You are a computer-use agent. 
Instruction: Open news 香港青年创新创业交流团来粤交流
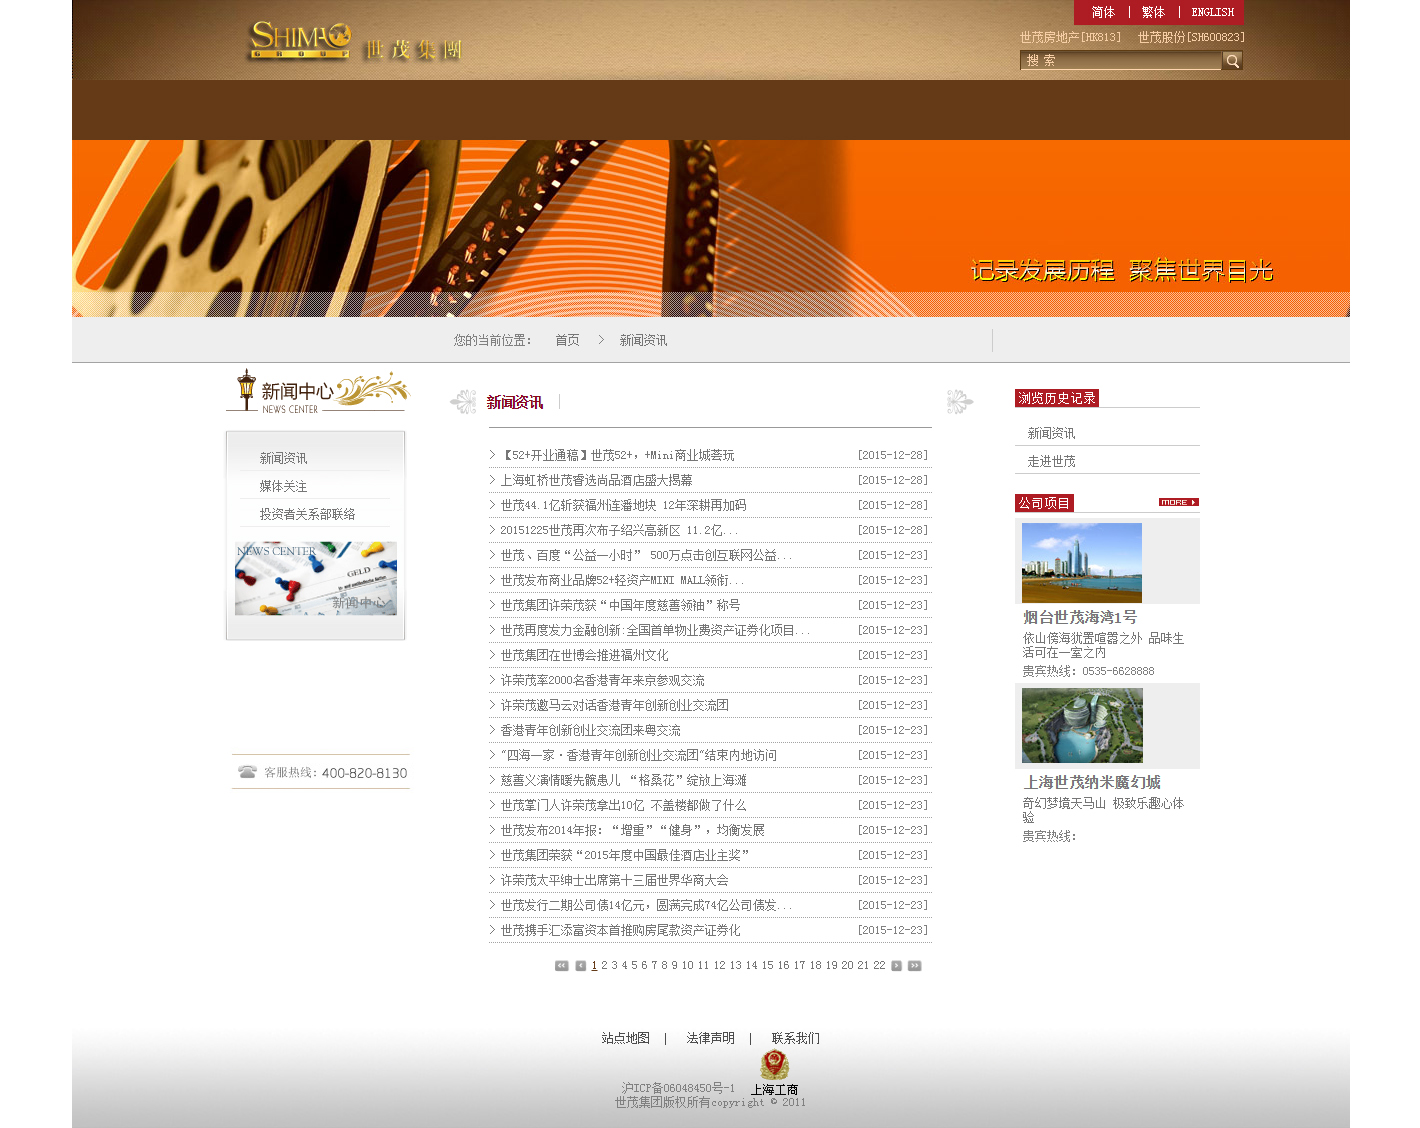click(590, 730)
